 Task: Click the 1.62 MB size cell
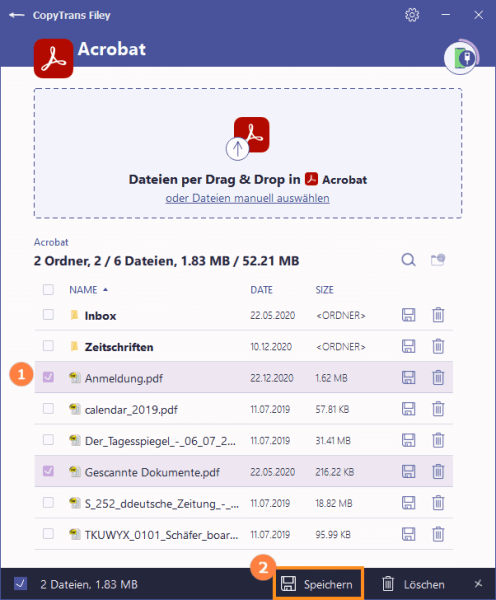pyautogui.click(x=331, y=378)
